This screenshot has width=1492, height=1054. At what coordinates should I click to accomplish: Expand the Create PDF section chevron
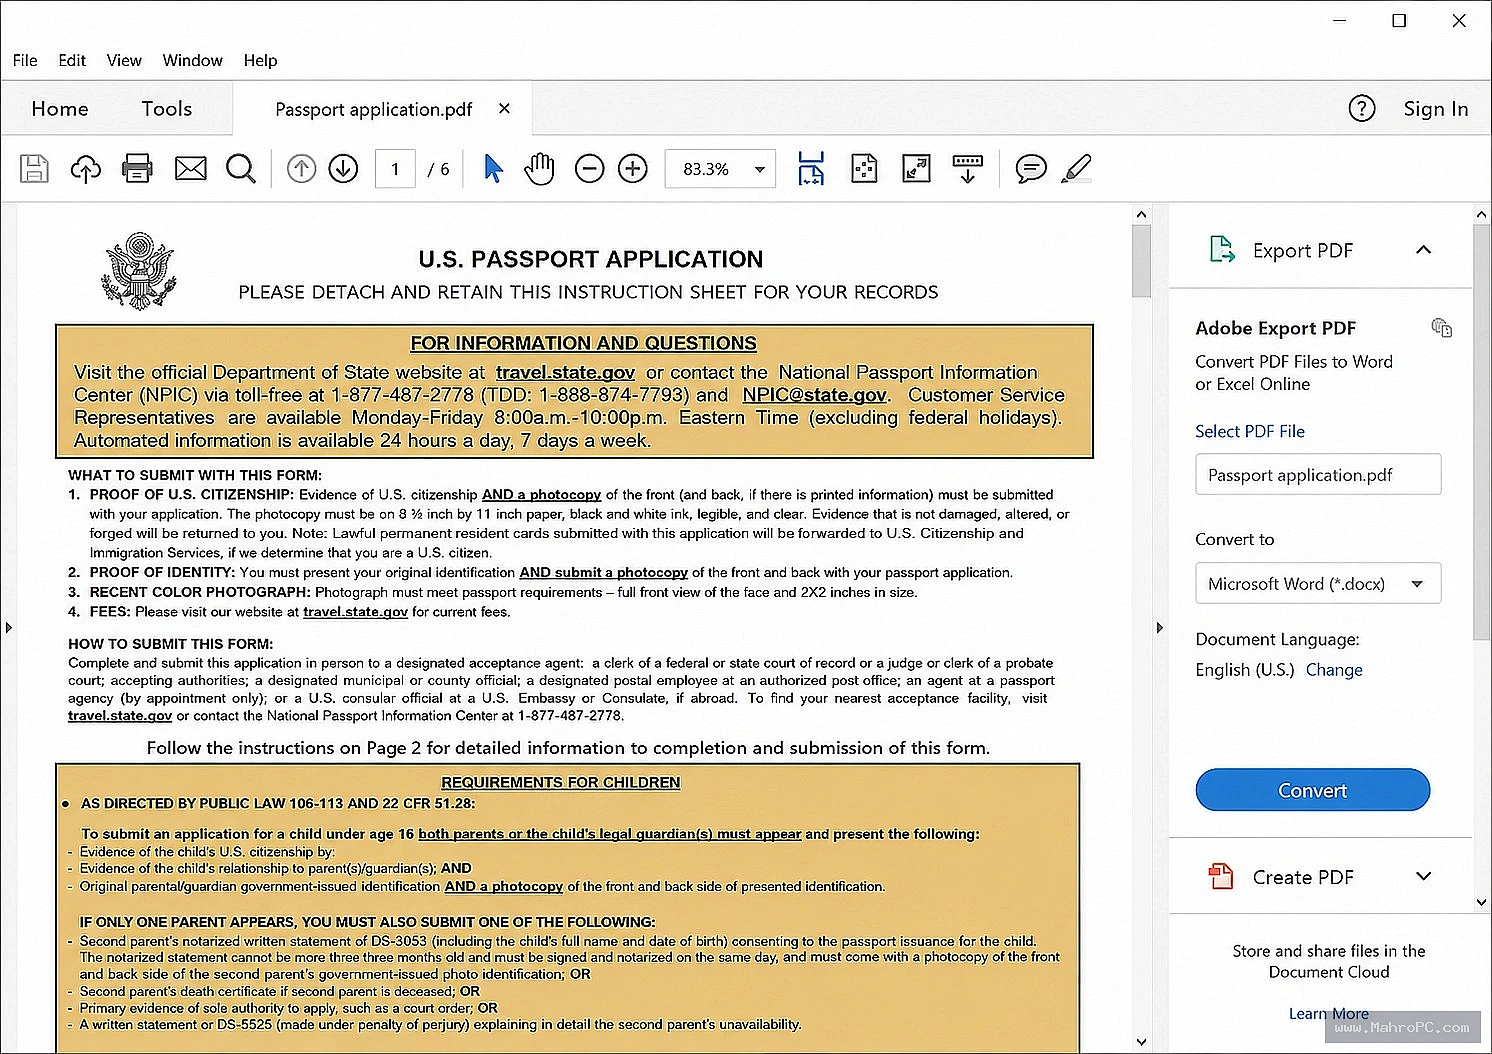(x=1424, y=876)
